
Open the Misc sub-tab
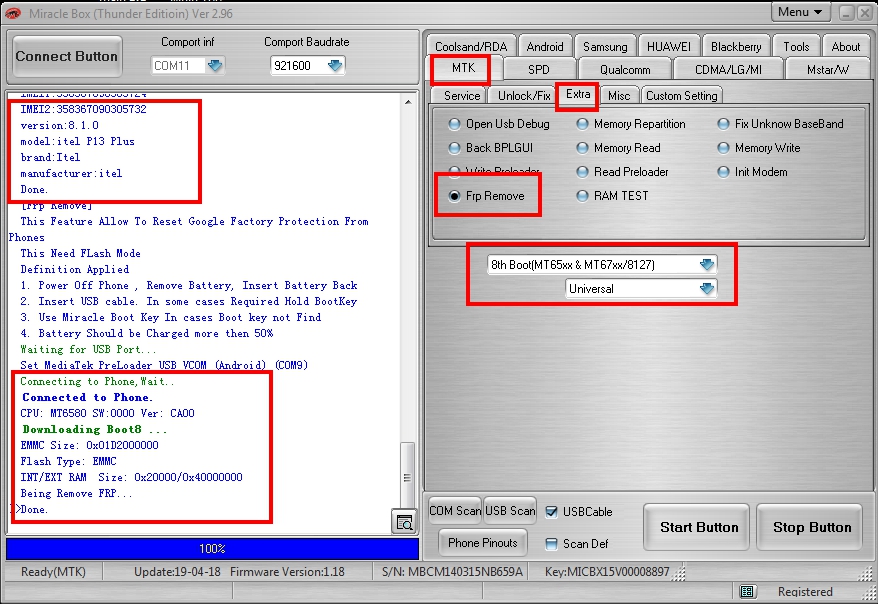[619, 96]
